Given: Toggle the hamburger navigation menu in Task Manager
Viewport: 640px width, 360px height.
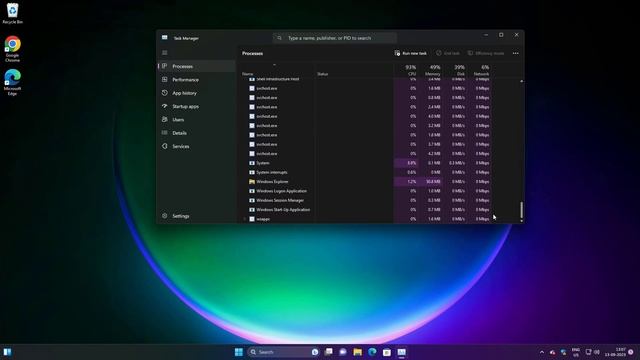Looking at the screenshot, I should tap(164, 53).
